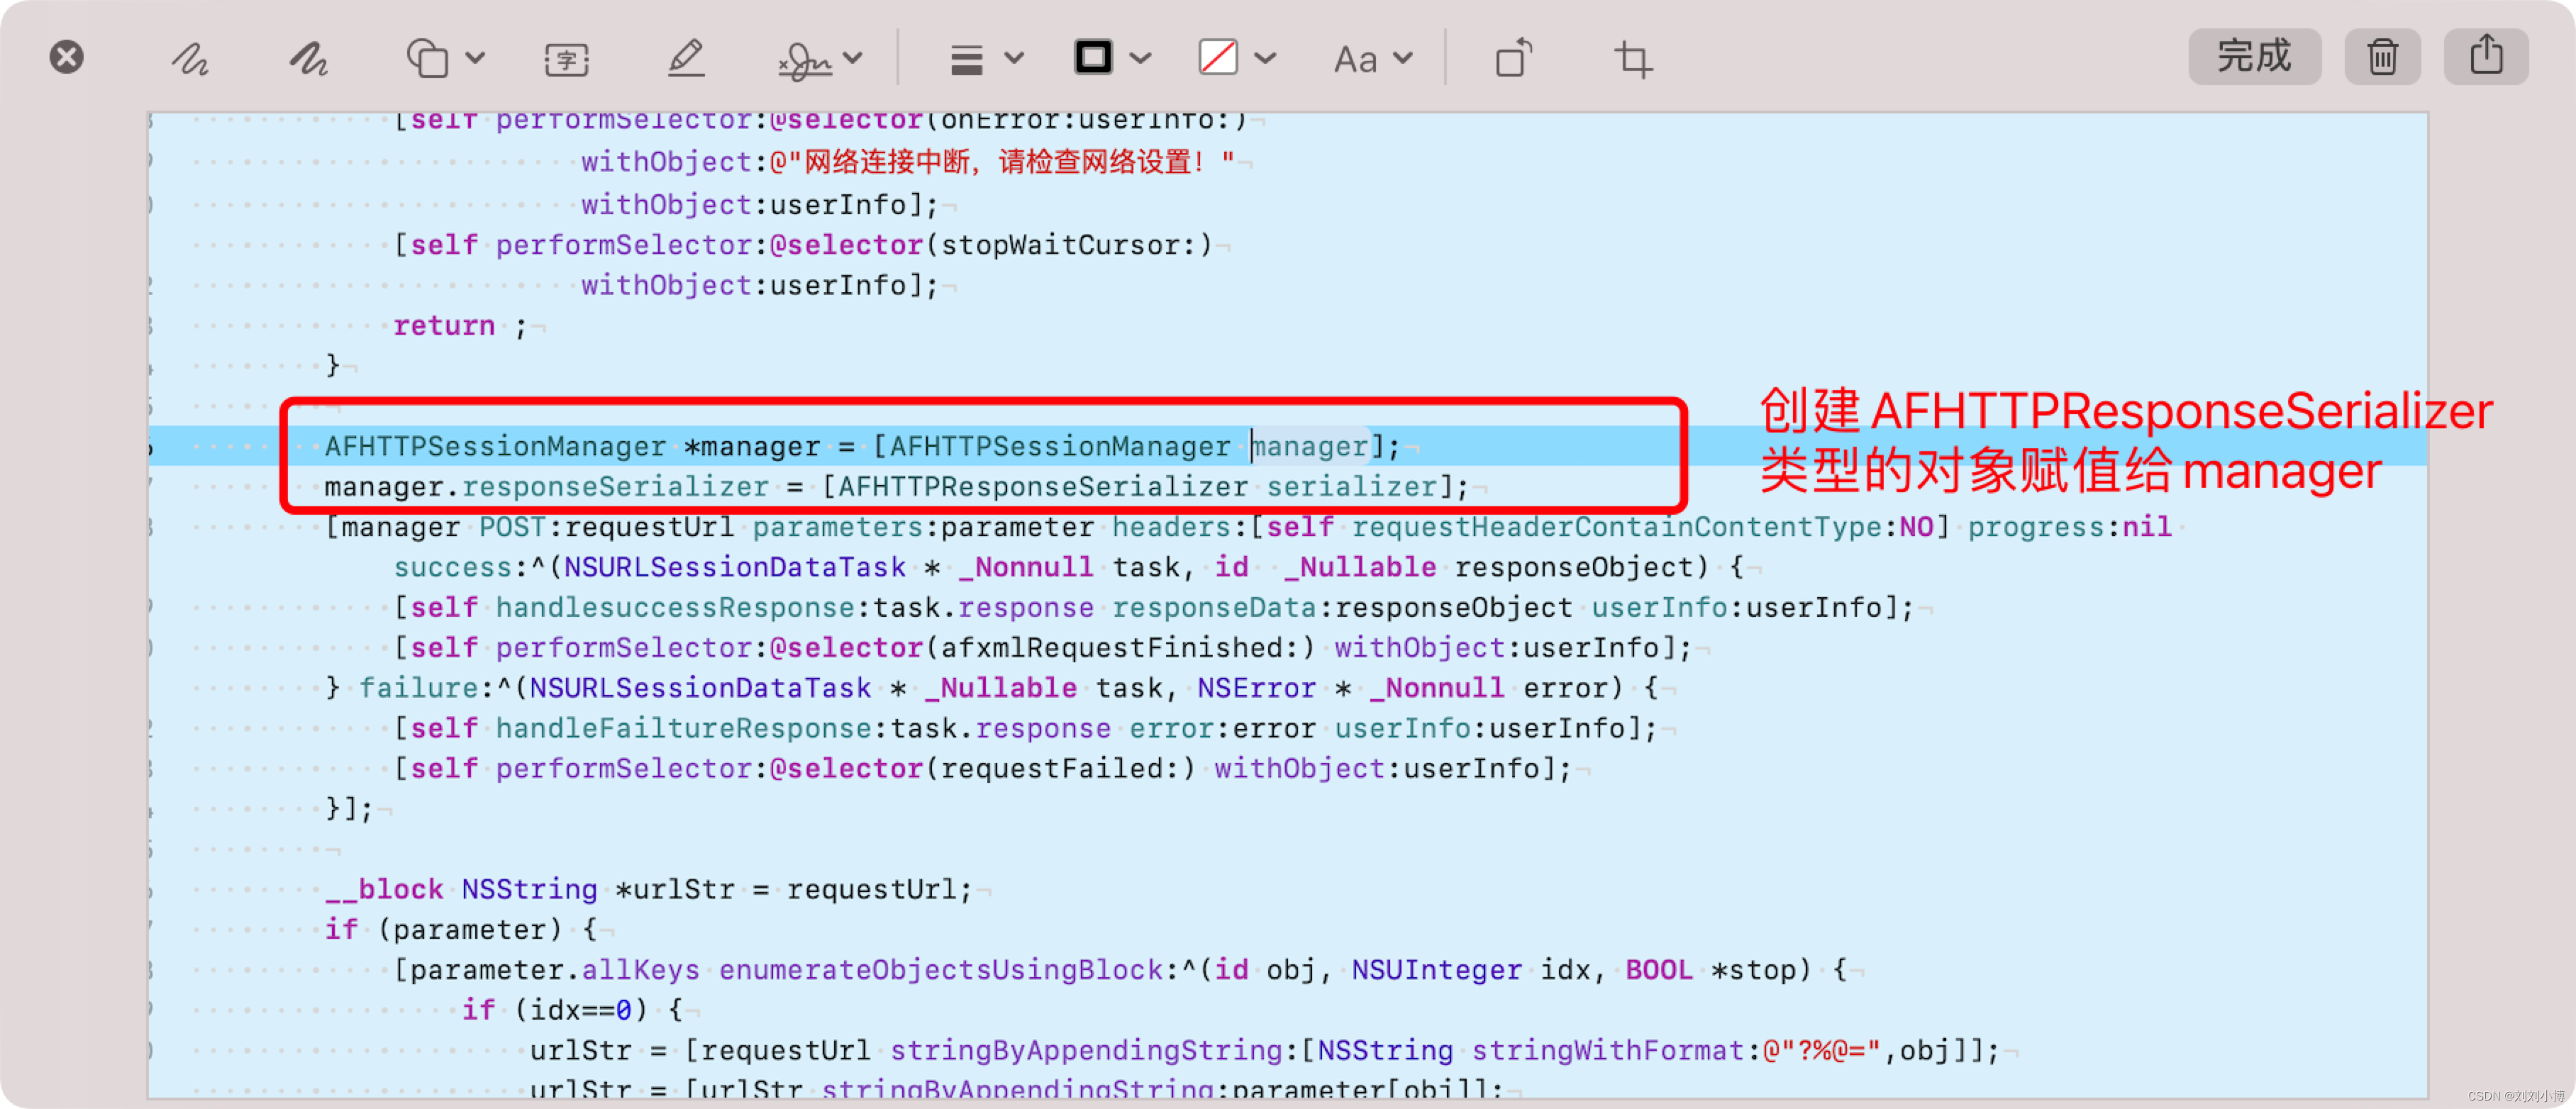This screenshot has height=1109, width=2576.
Task: Click '__block NSString *urlStr' line
Action: pos(648,889)
